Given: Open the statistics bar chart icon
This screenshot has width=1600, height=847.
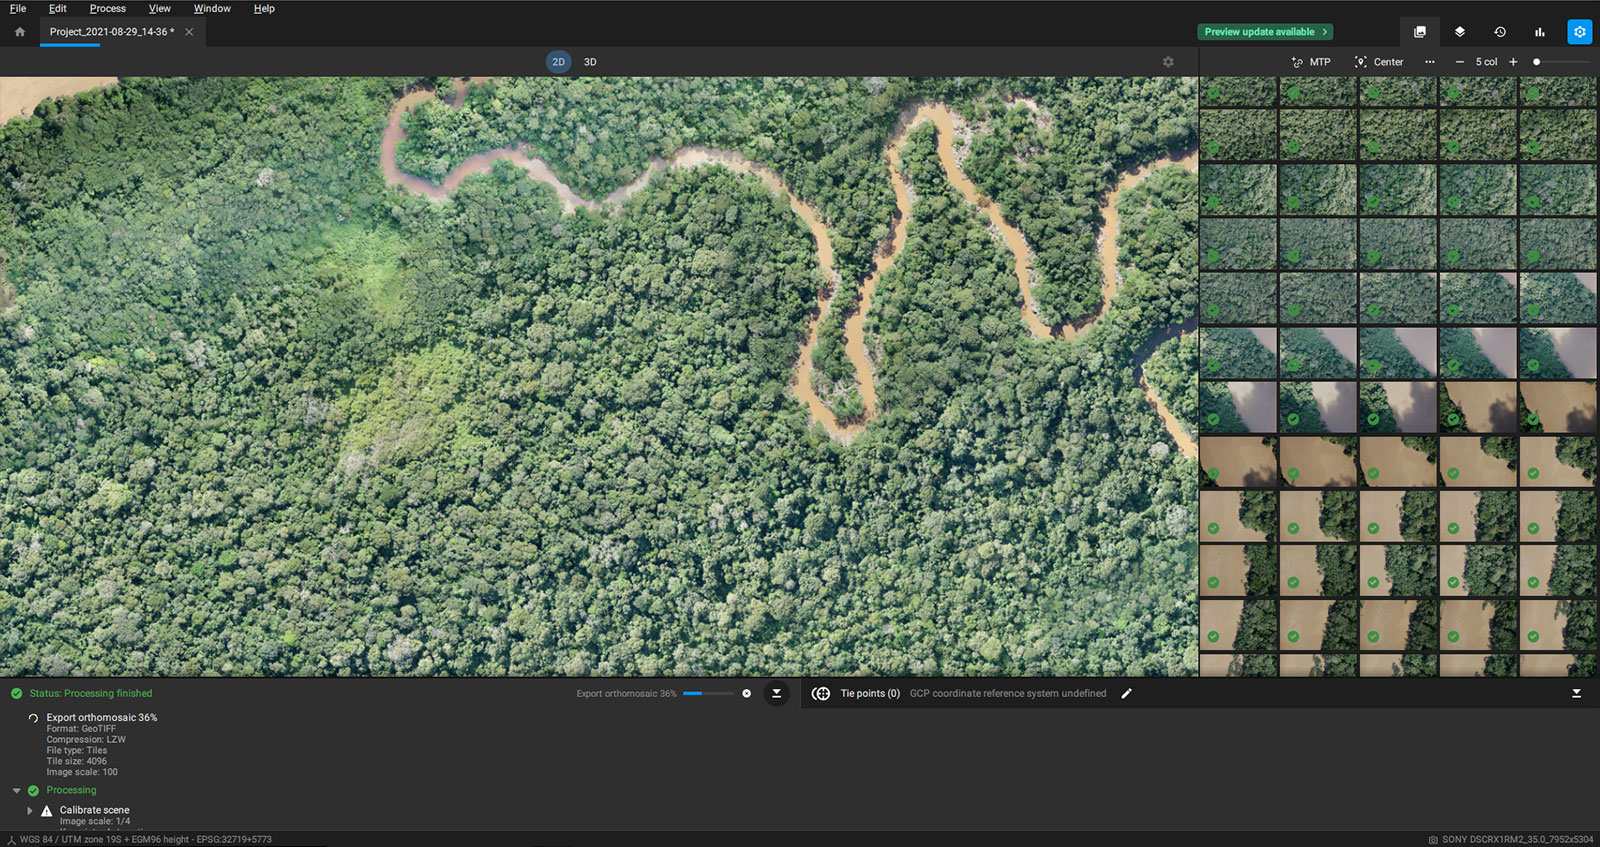Looking at the screenshot, I should point(1539,32).
